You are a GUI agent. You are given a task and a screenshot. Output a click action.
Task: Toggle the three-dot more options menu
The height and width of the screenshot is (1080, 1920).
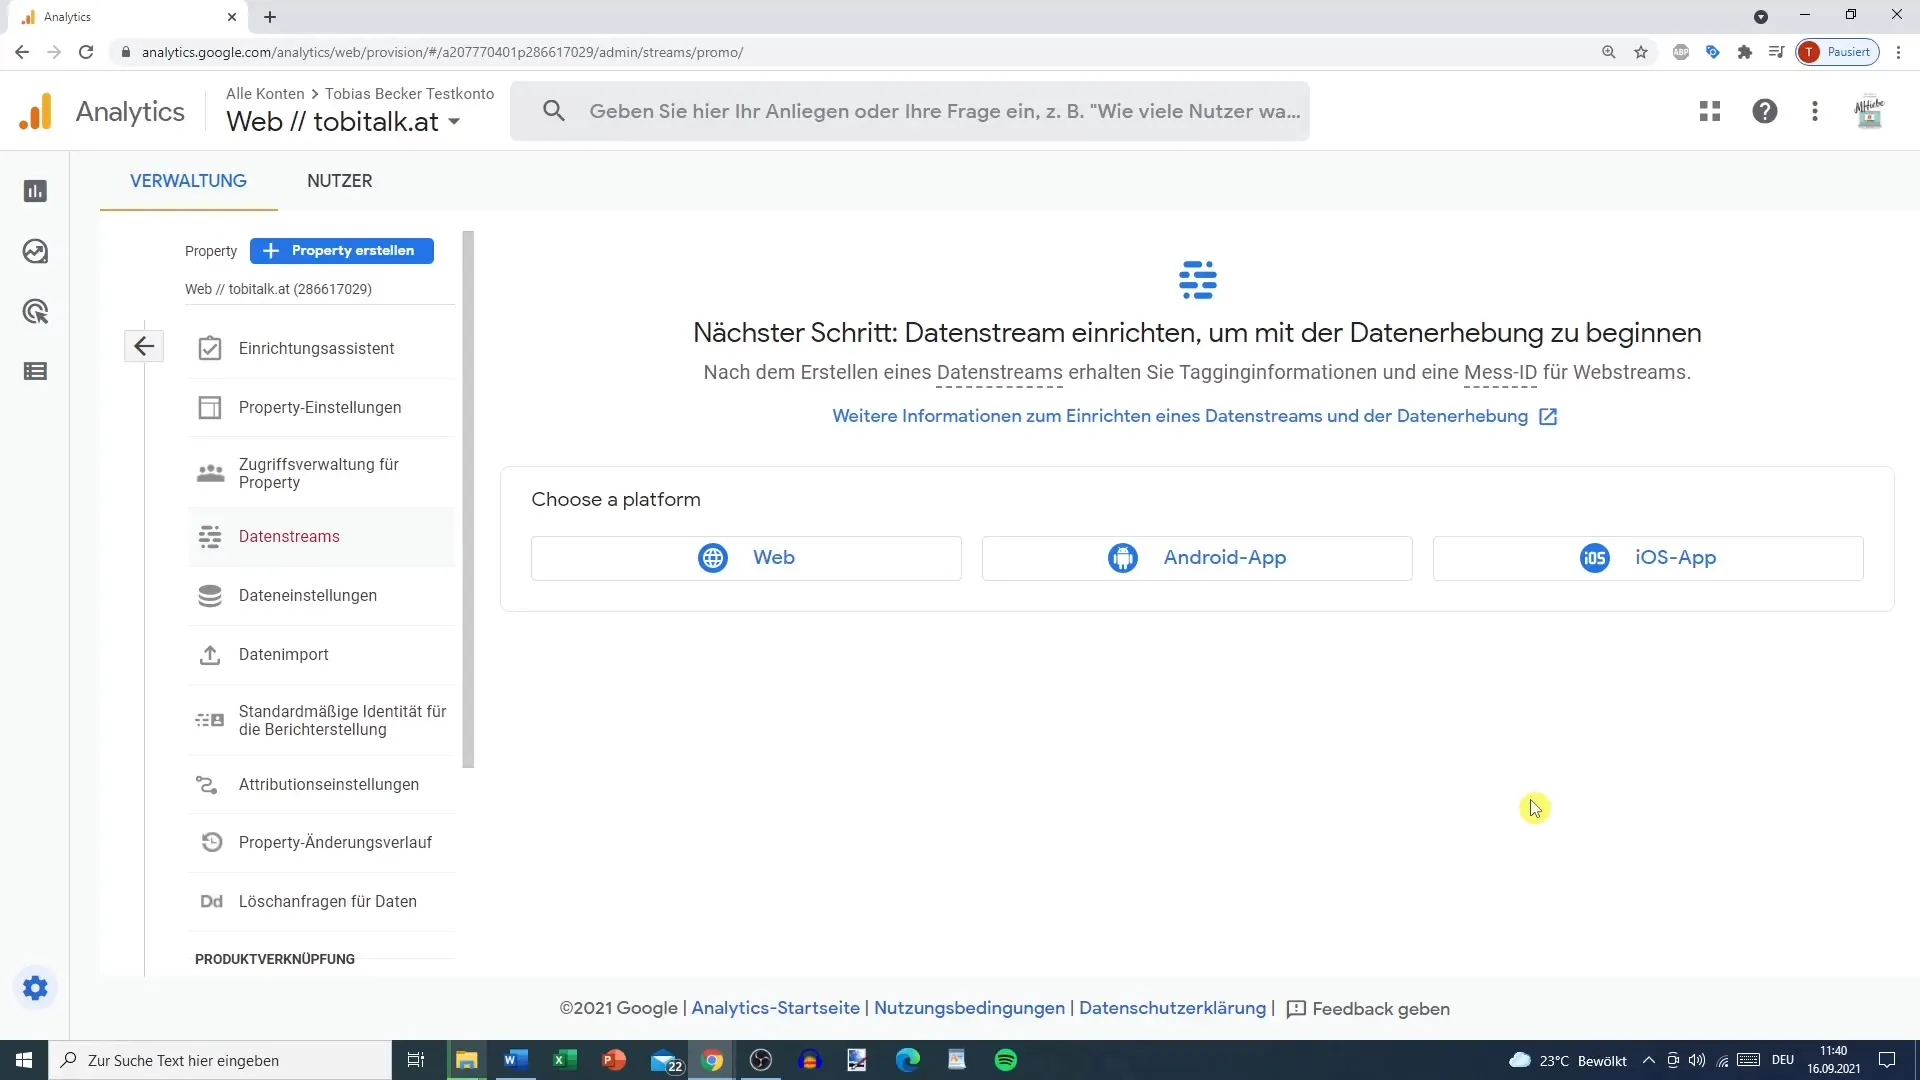tap(1816, 111)
